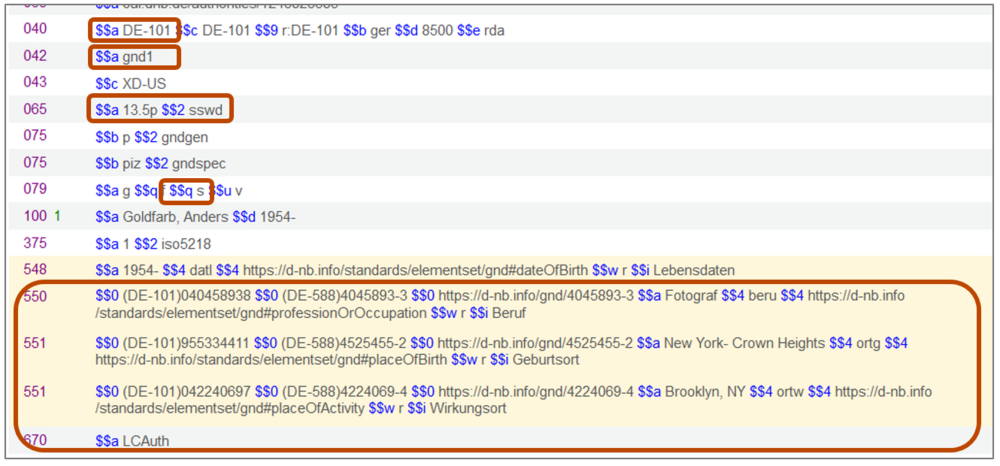Viewport: 1000px width, 466px height.
Task: Select the $$q s subfield in field 079
Action: coord(187,191)
